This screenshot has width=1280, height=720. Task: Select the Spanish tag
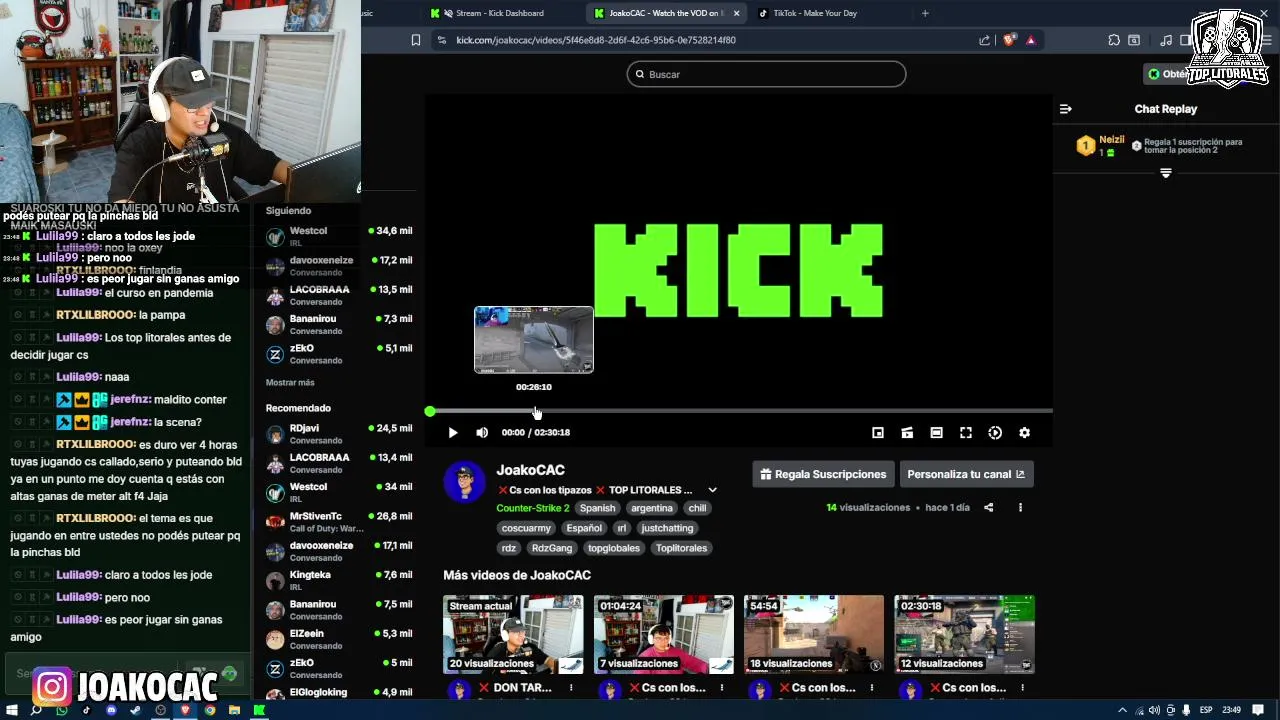tap(597, 508)
